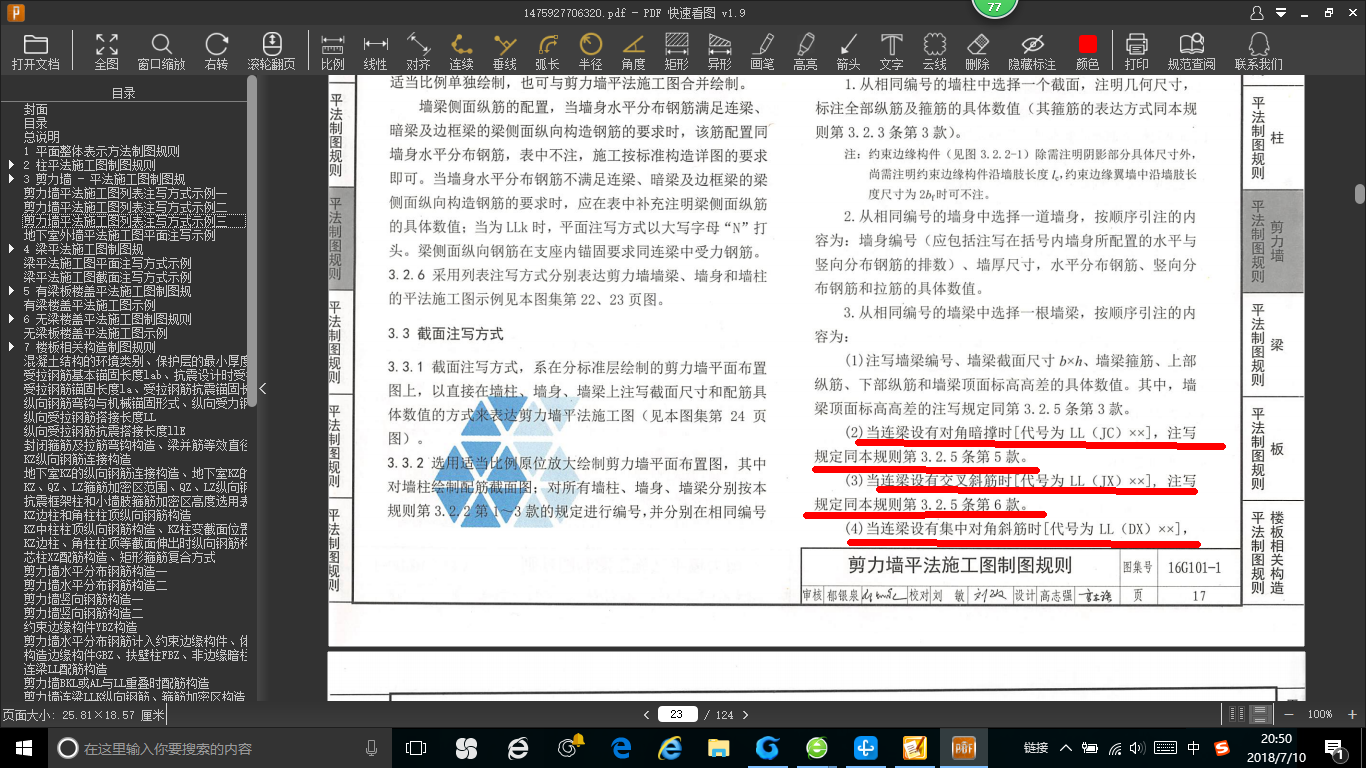The height and width of the screenshot is (768, 1366).
Task: Click the 删除 eraser tool
Action: point(978,51)
